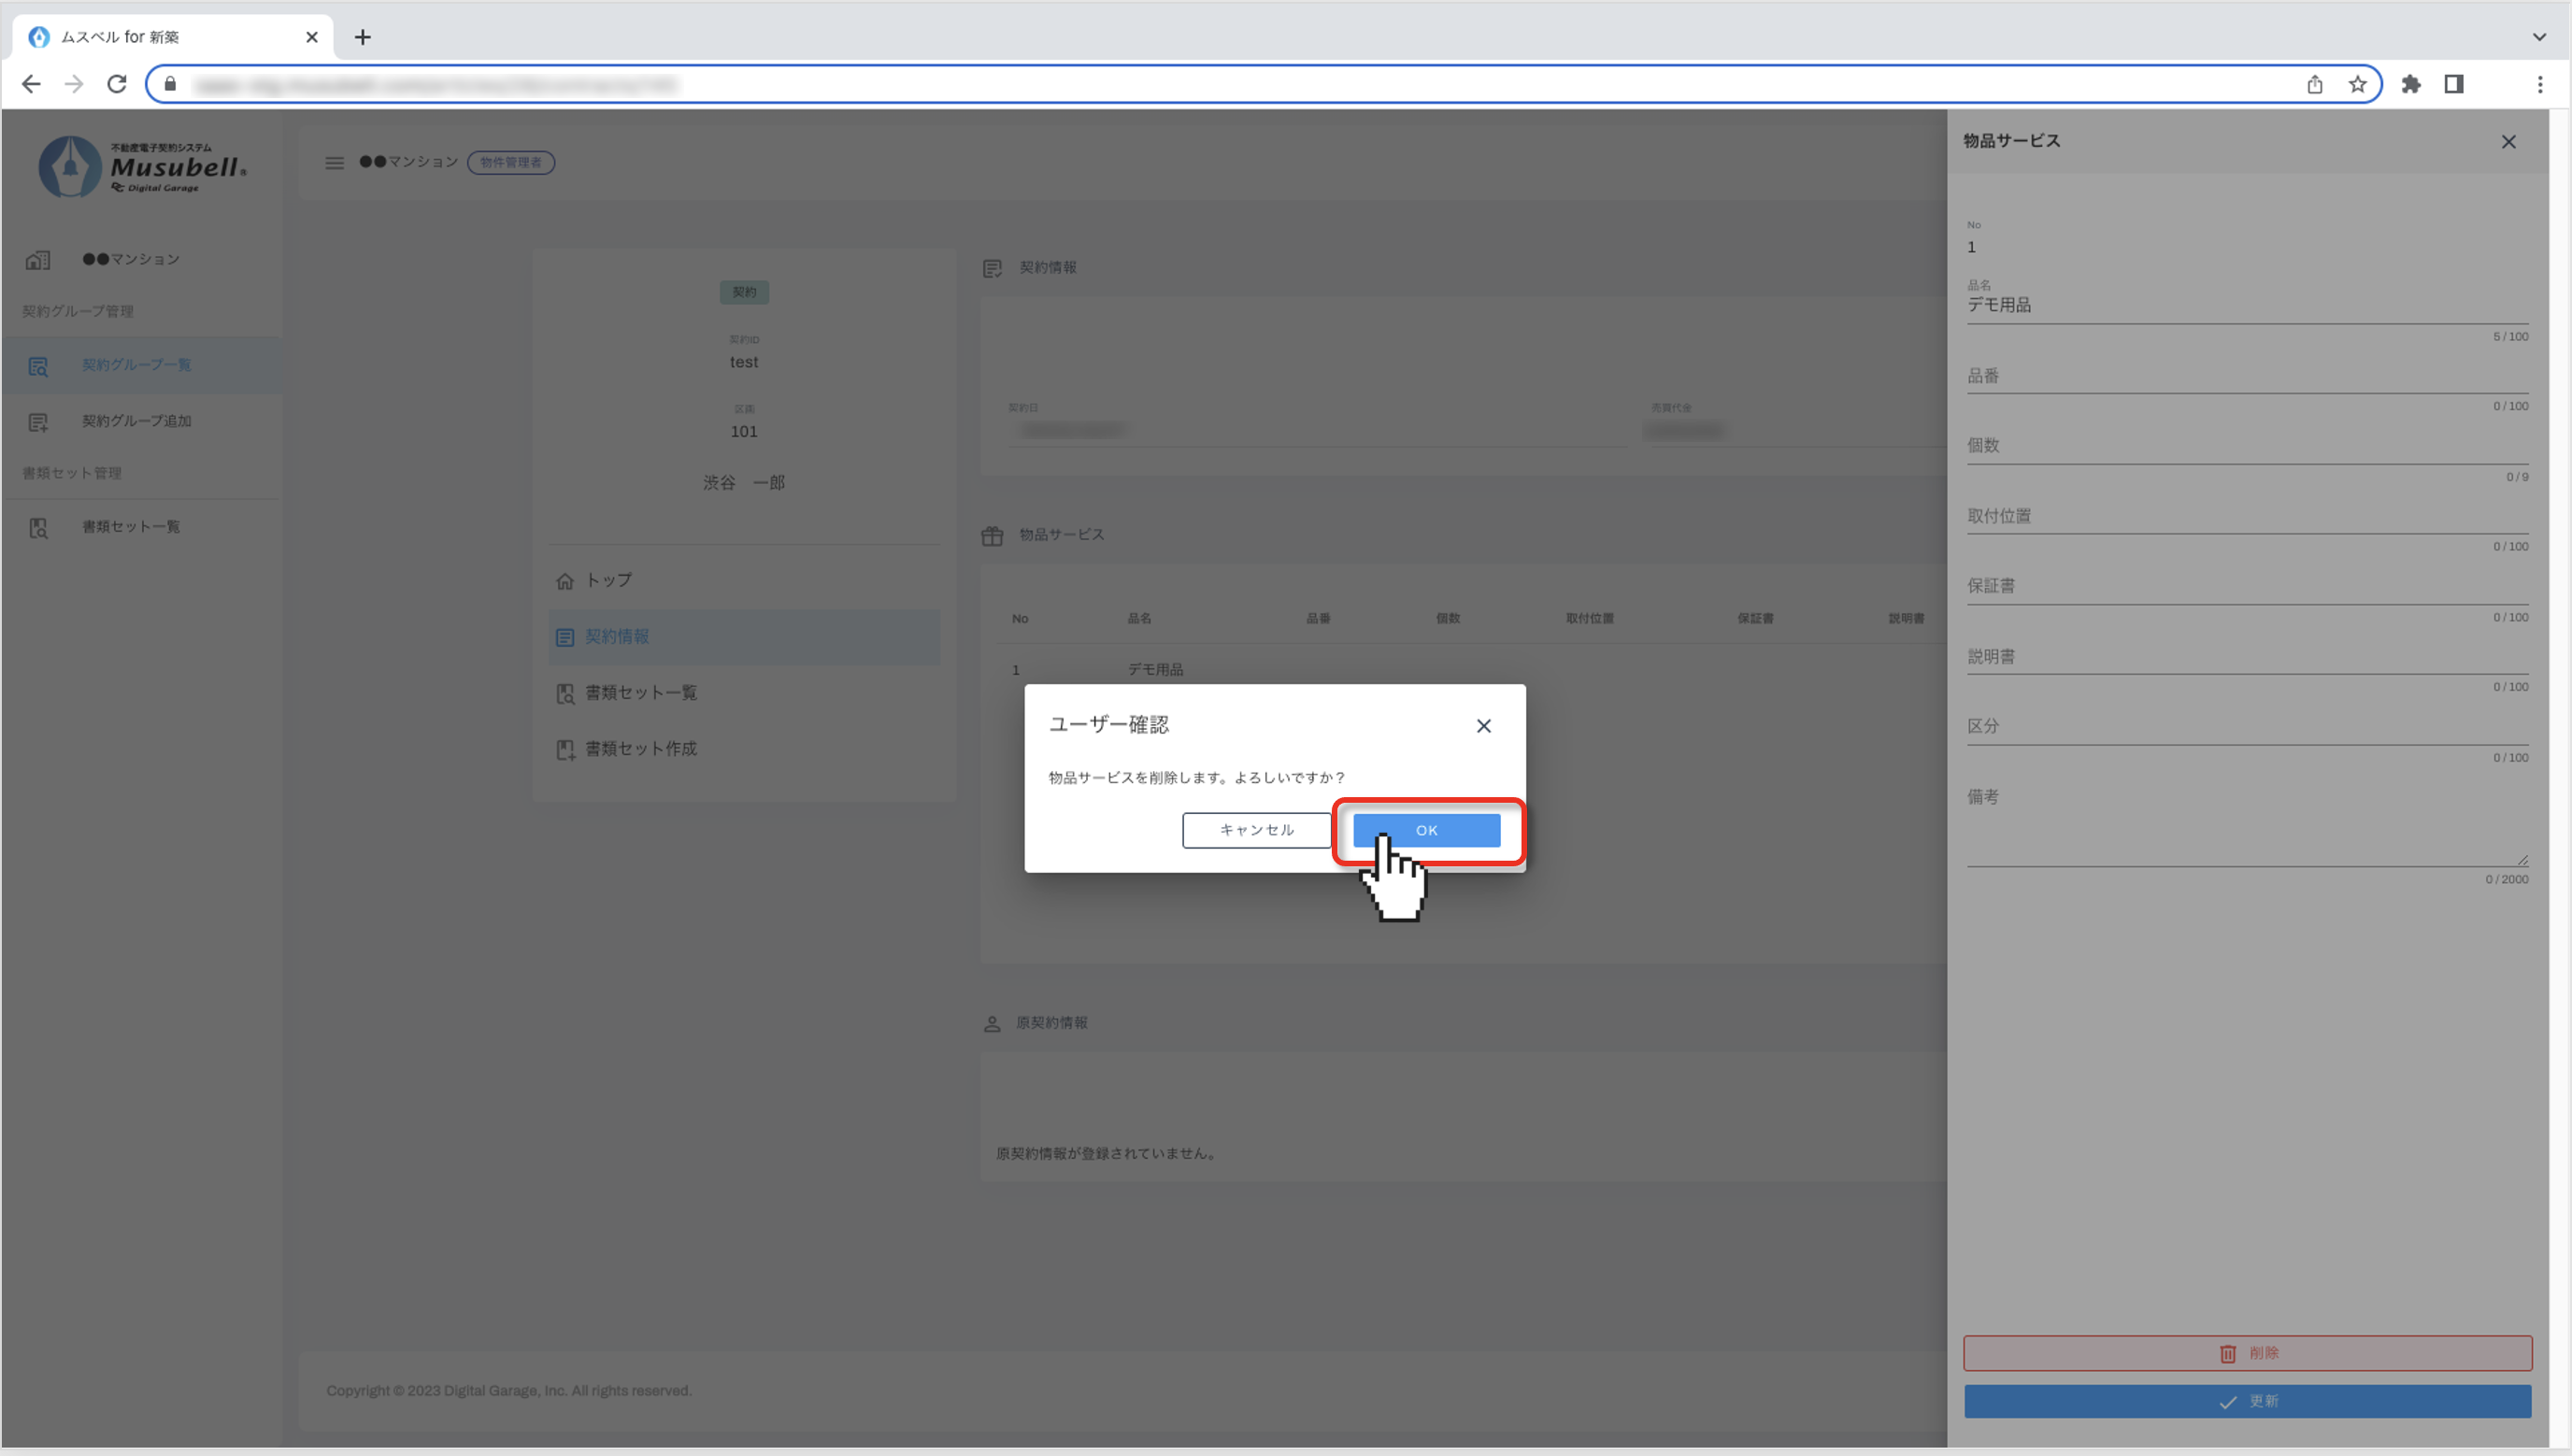Reload the page with browser refresh icon
This screenshot has width=2572, height=1456.
coord(117,84)
